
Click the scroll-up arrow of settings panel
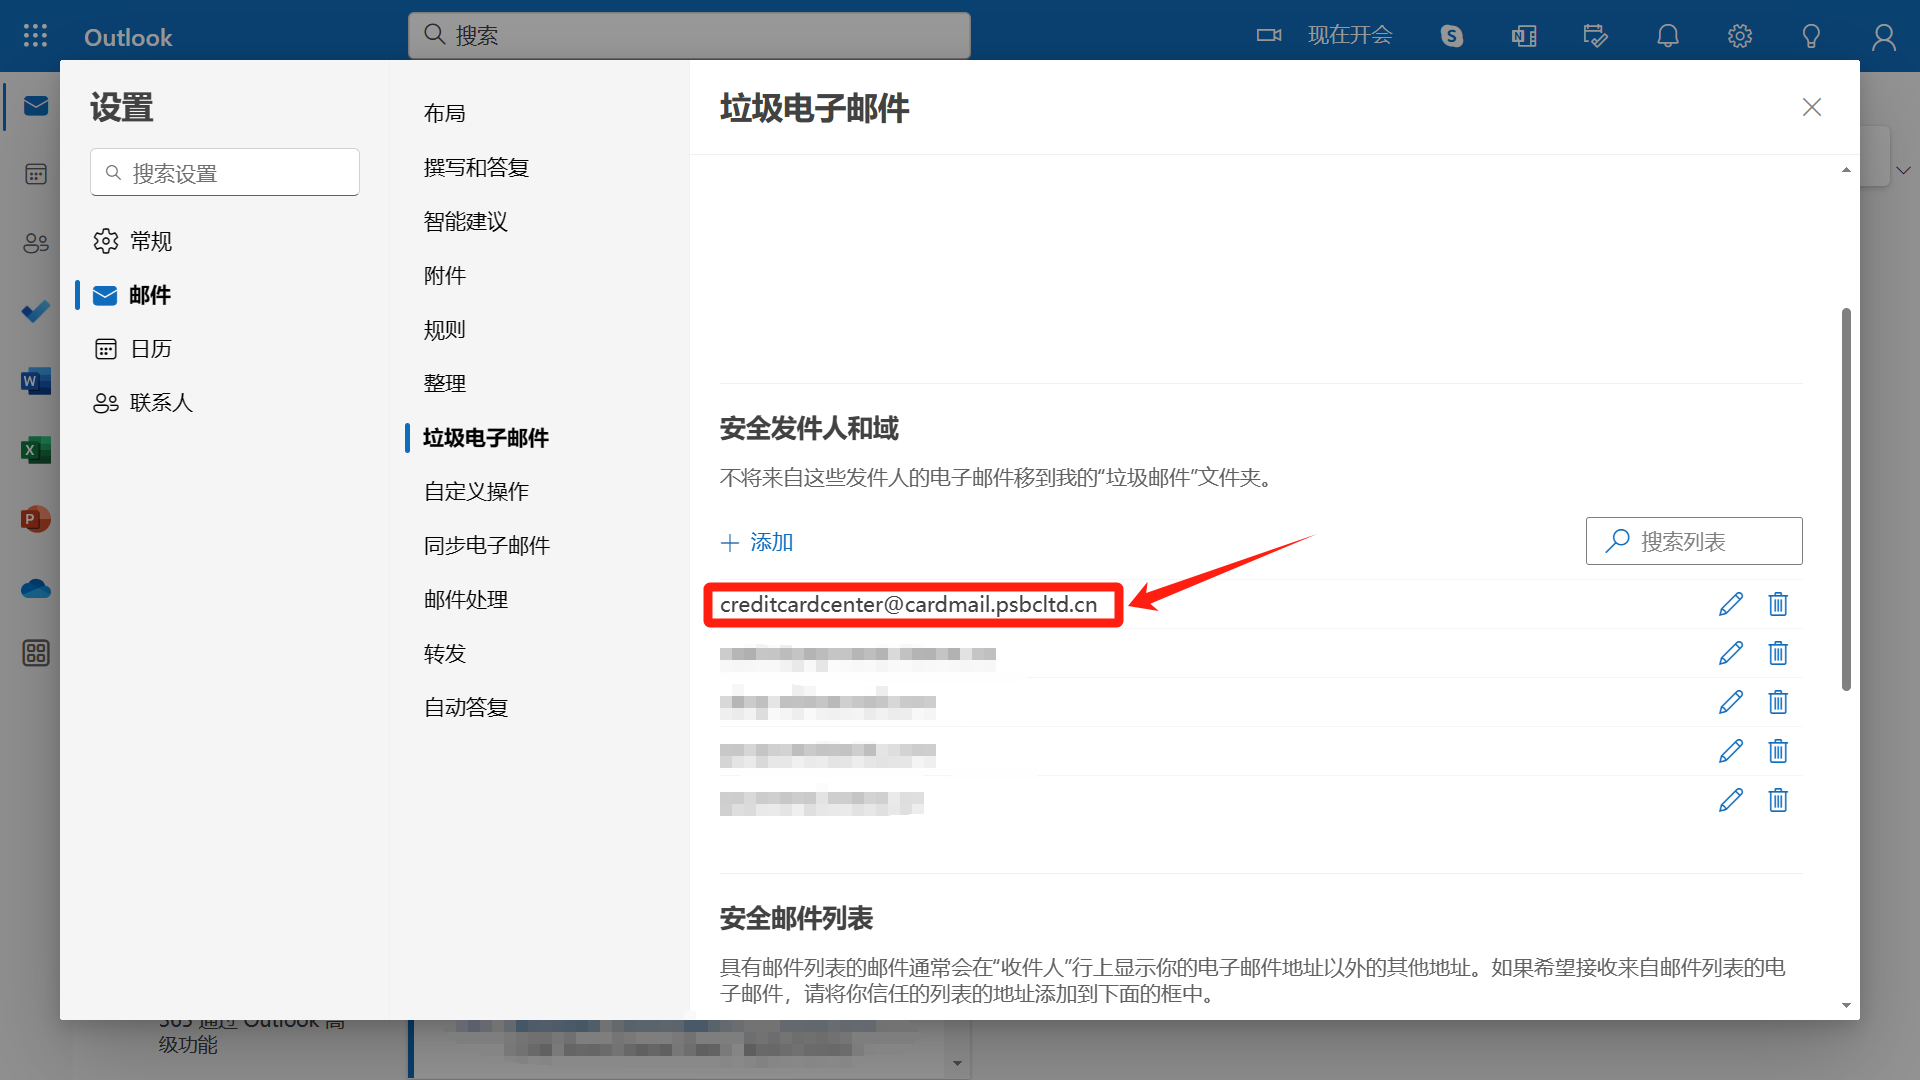[1846, 170]
